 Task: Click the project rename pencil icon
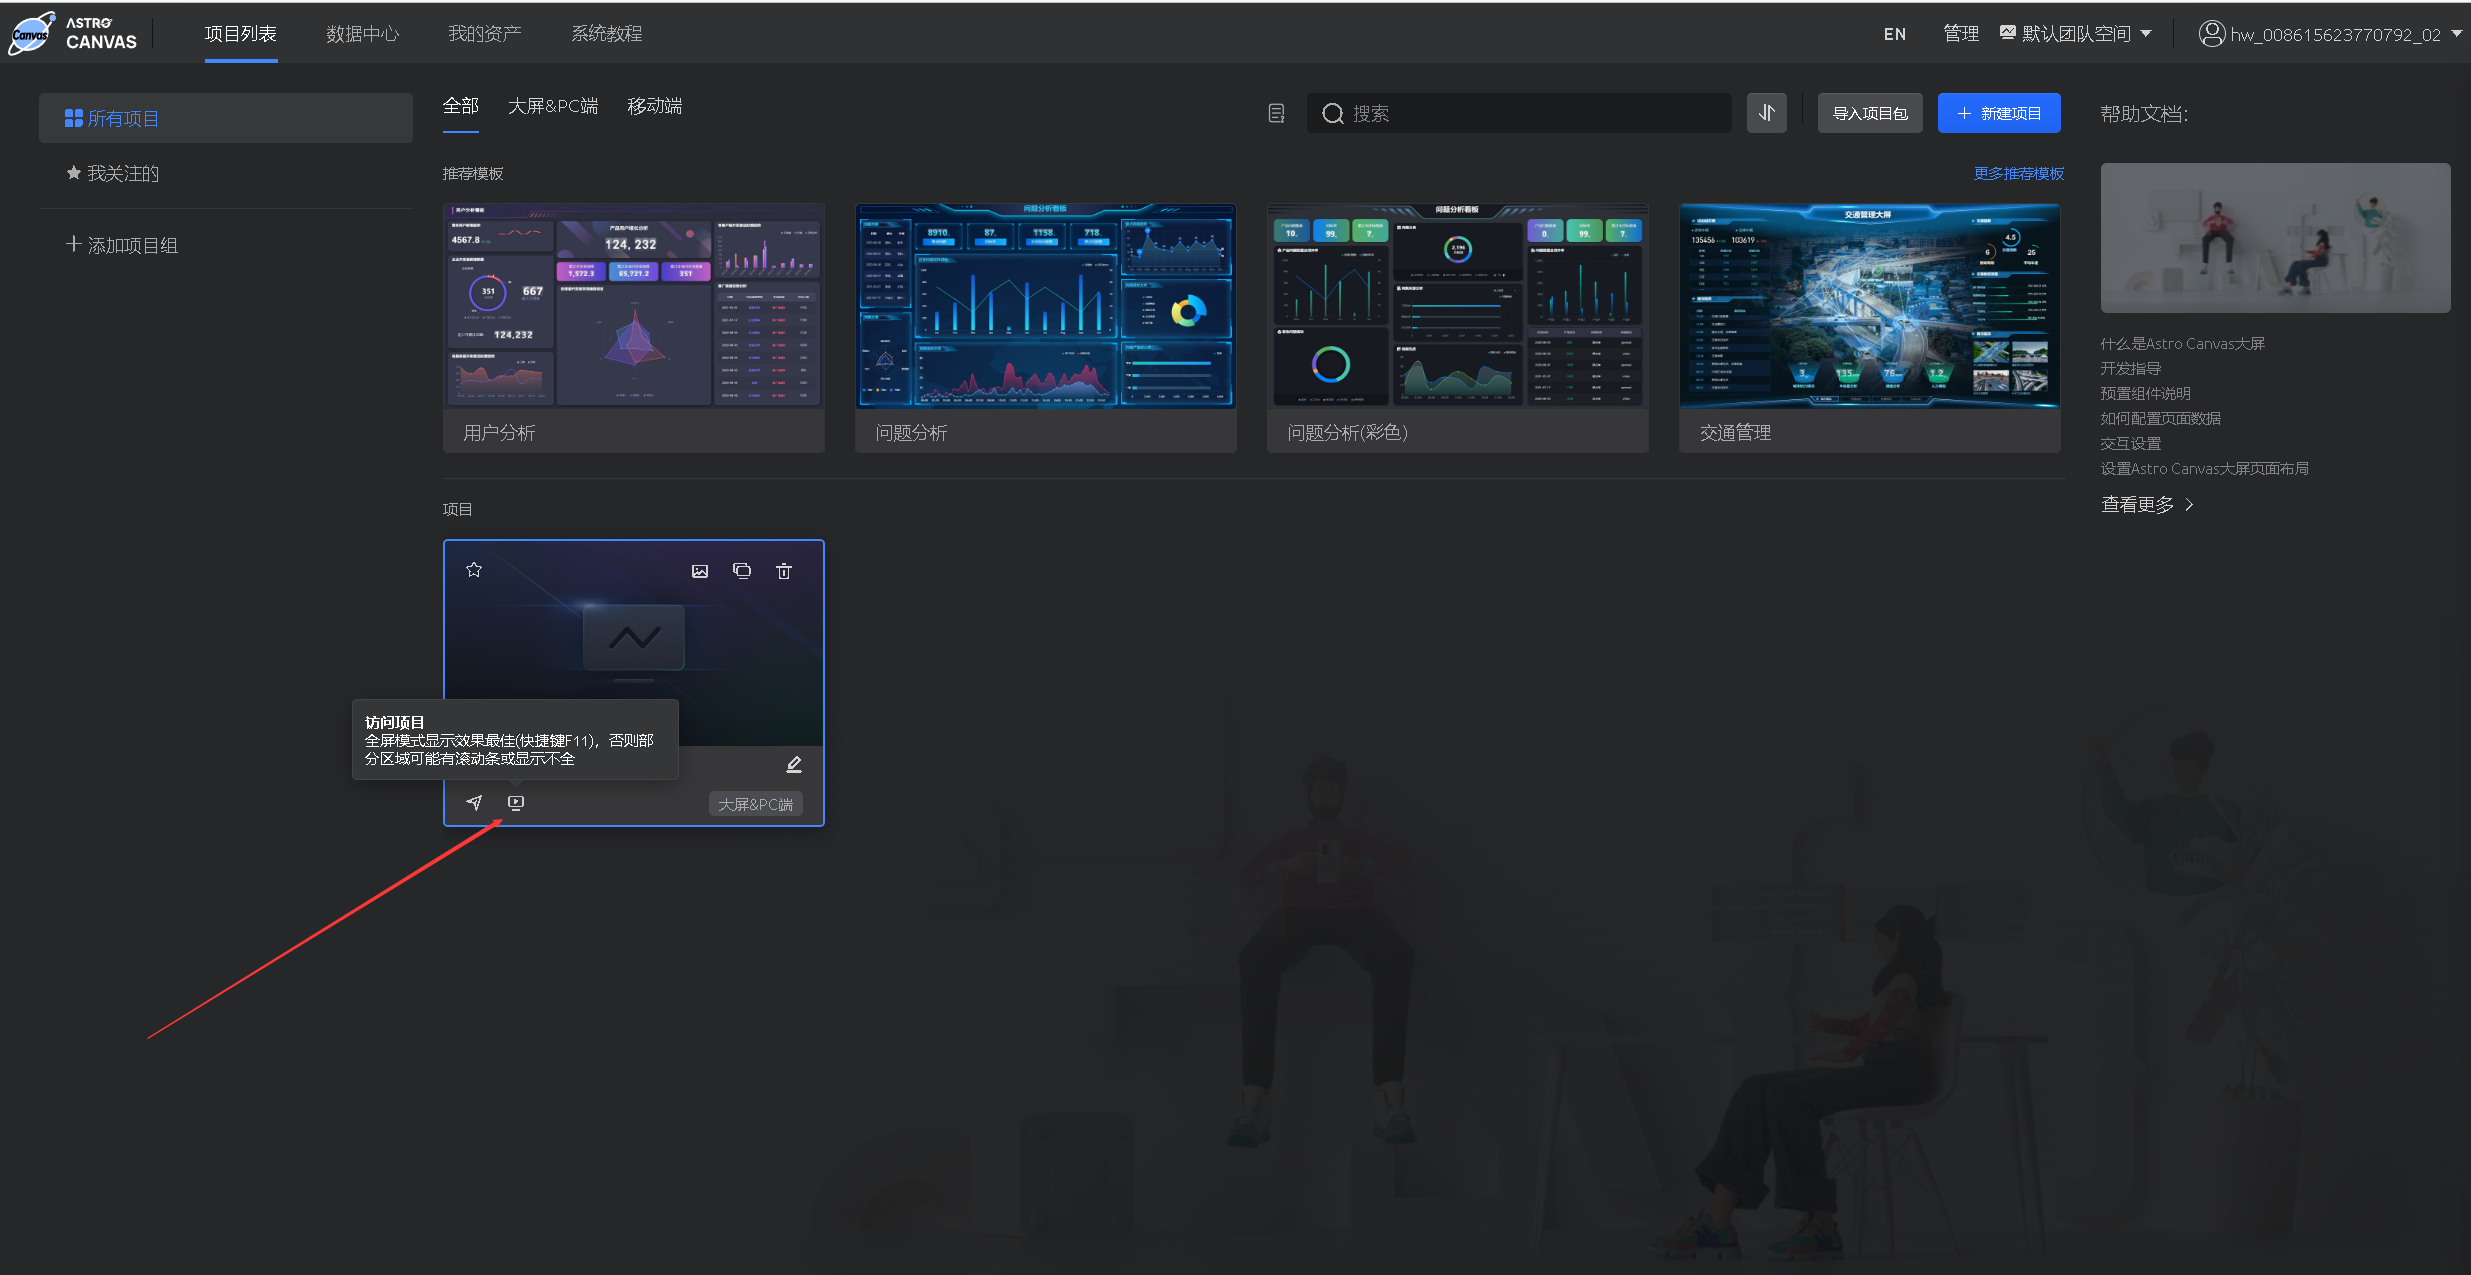(x=794, y=765)
